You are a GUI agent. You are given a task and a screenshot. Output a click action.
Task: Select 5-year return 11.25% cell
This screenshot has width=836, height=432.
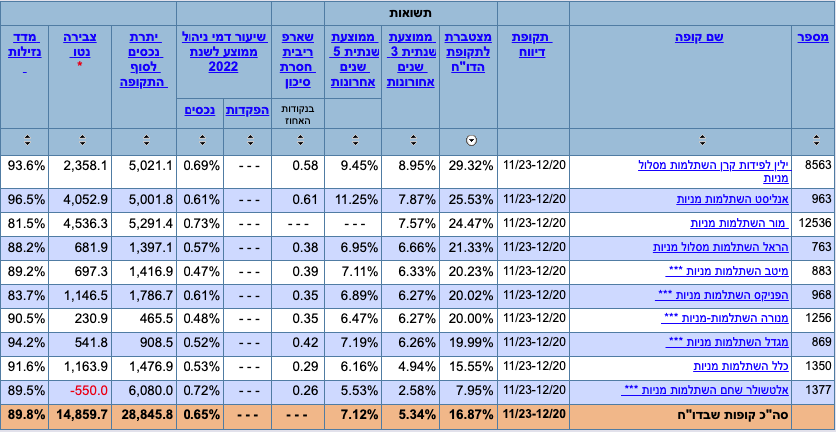[353, 200]
